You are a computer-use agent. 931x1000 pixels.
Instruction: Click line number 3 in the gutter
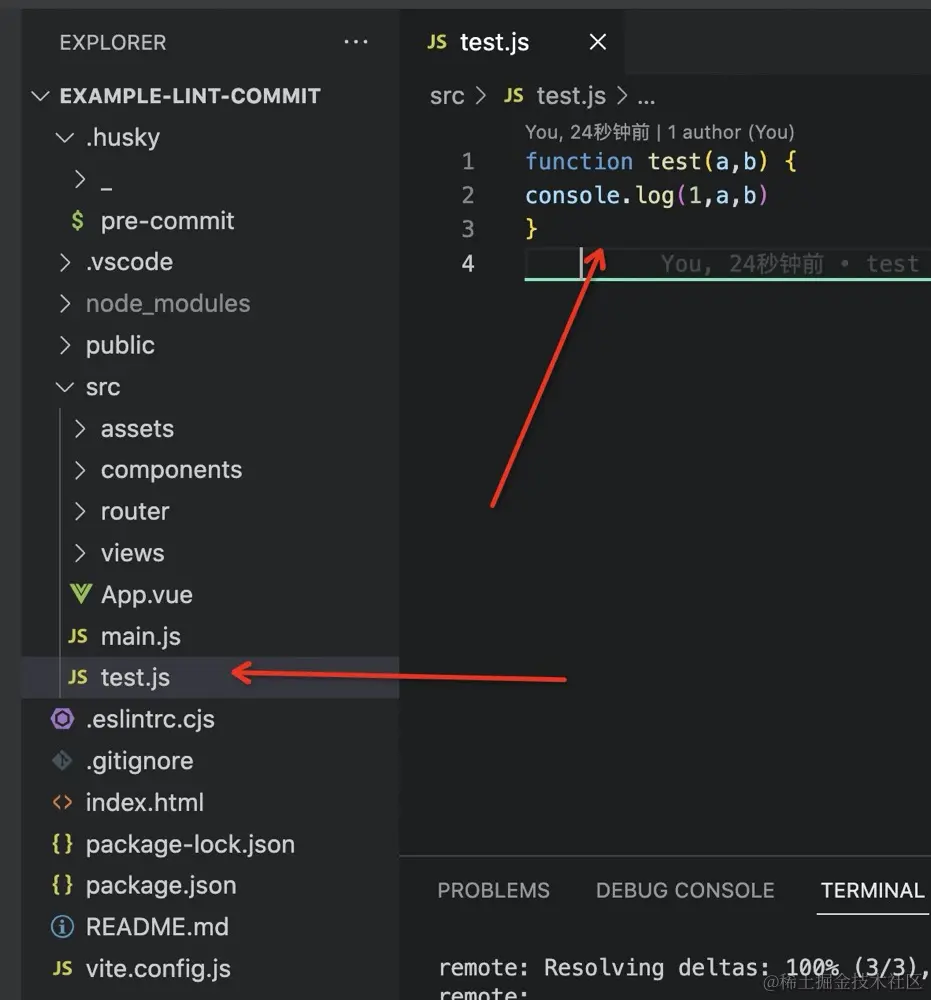pyautogui.click(x=468, y=229)
